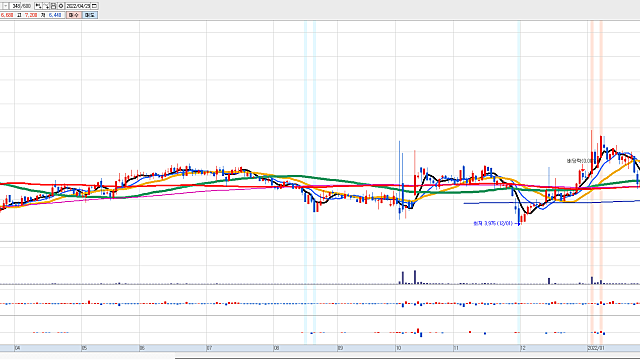Click the dividend marker label near 2022/01
Viewport: 640px width, 360px height.
580,161
